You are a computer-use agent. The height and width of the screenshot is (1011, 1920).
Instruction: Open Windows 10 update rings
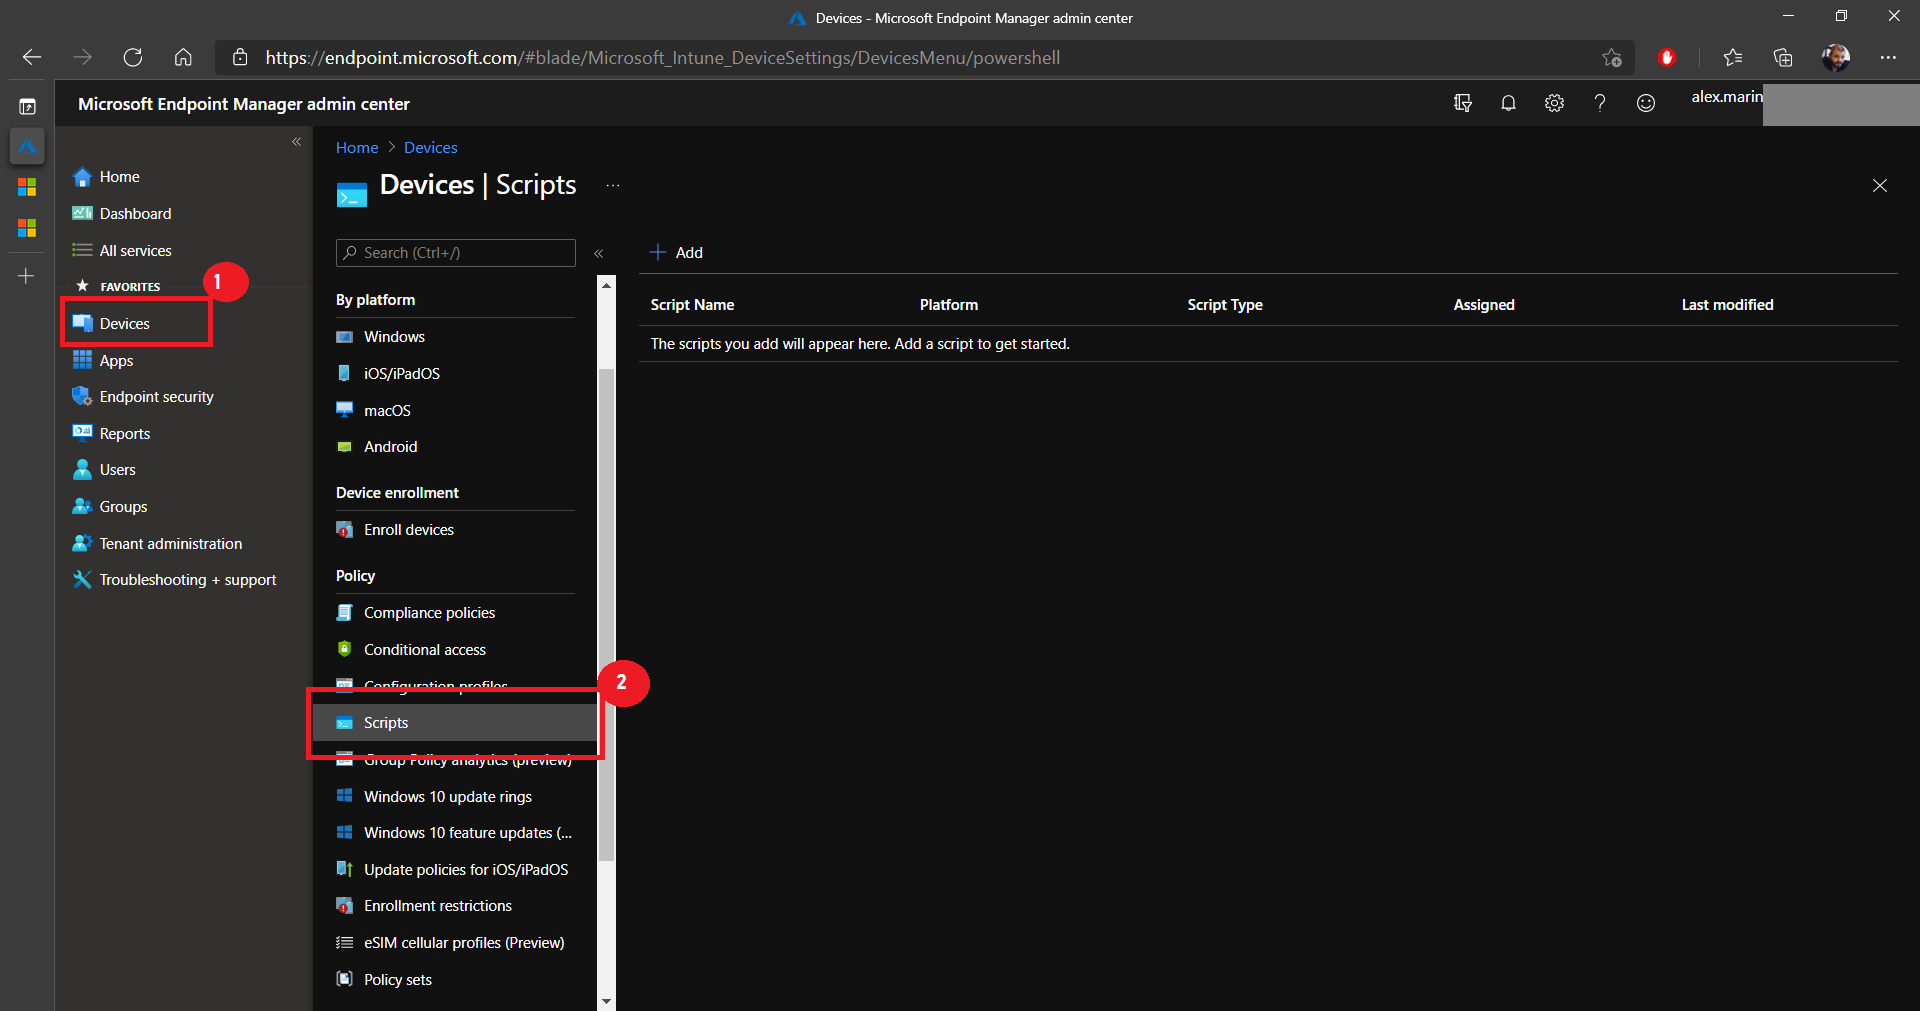[x=447, y=797]
